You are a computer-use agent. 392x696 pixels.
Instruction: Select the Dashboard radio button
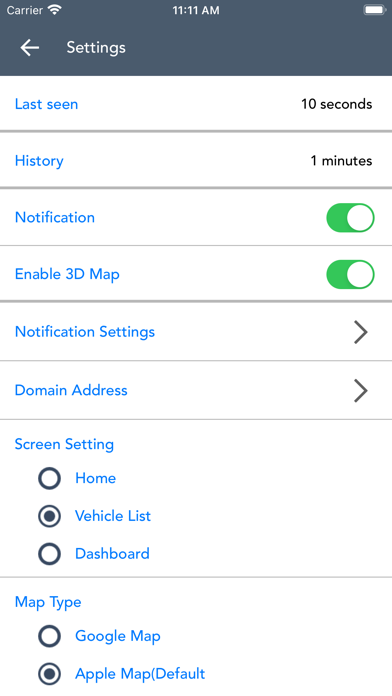click(49, 554)
